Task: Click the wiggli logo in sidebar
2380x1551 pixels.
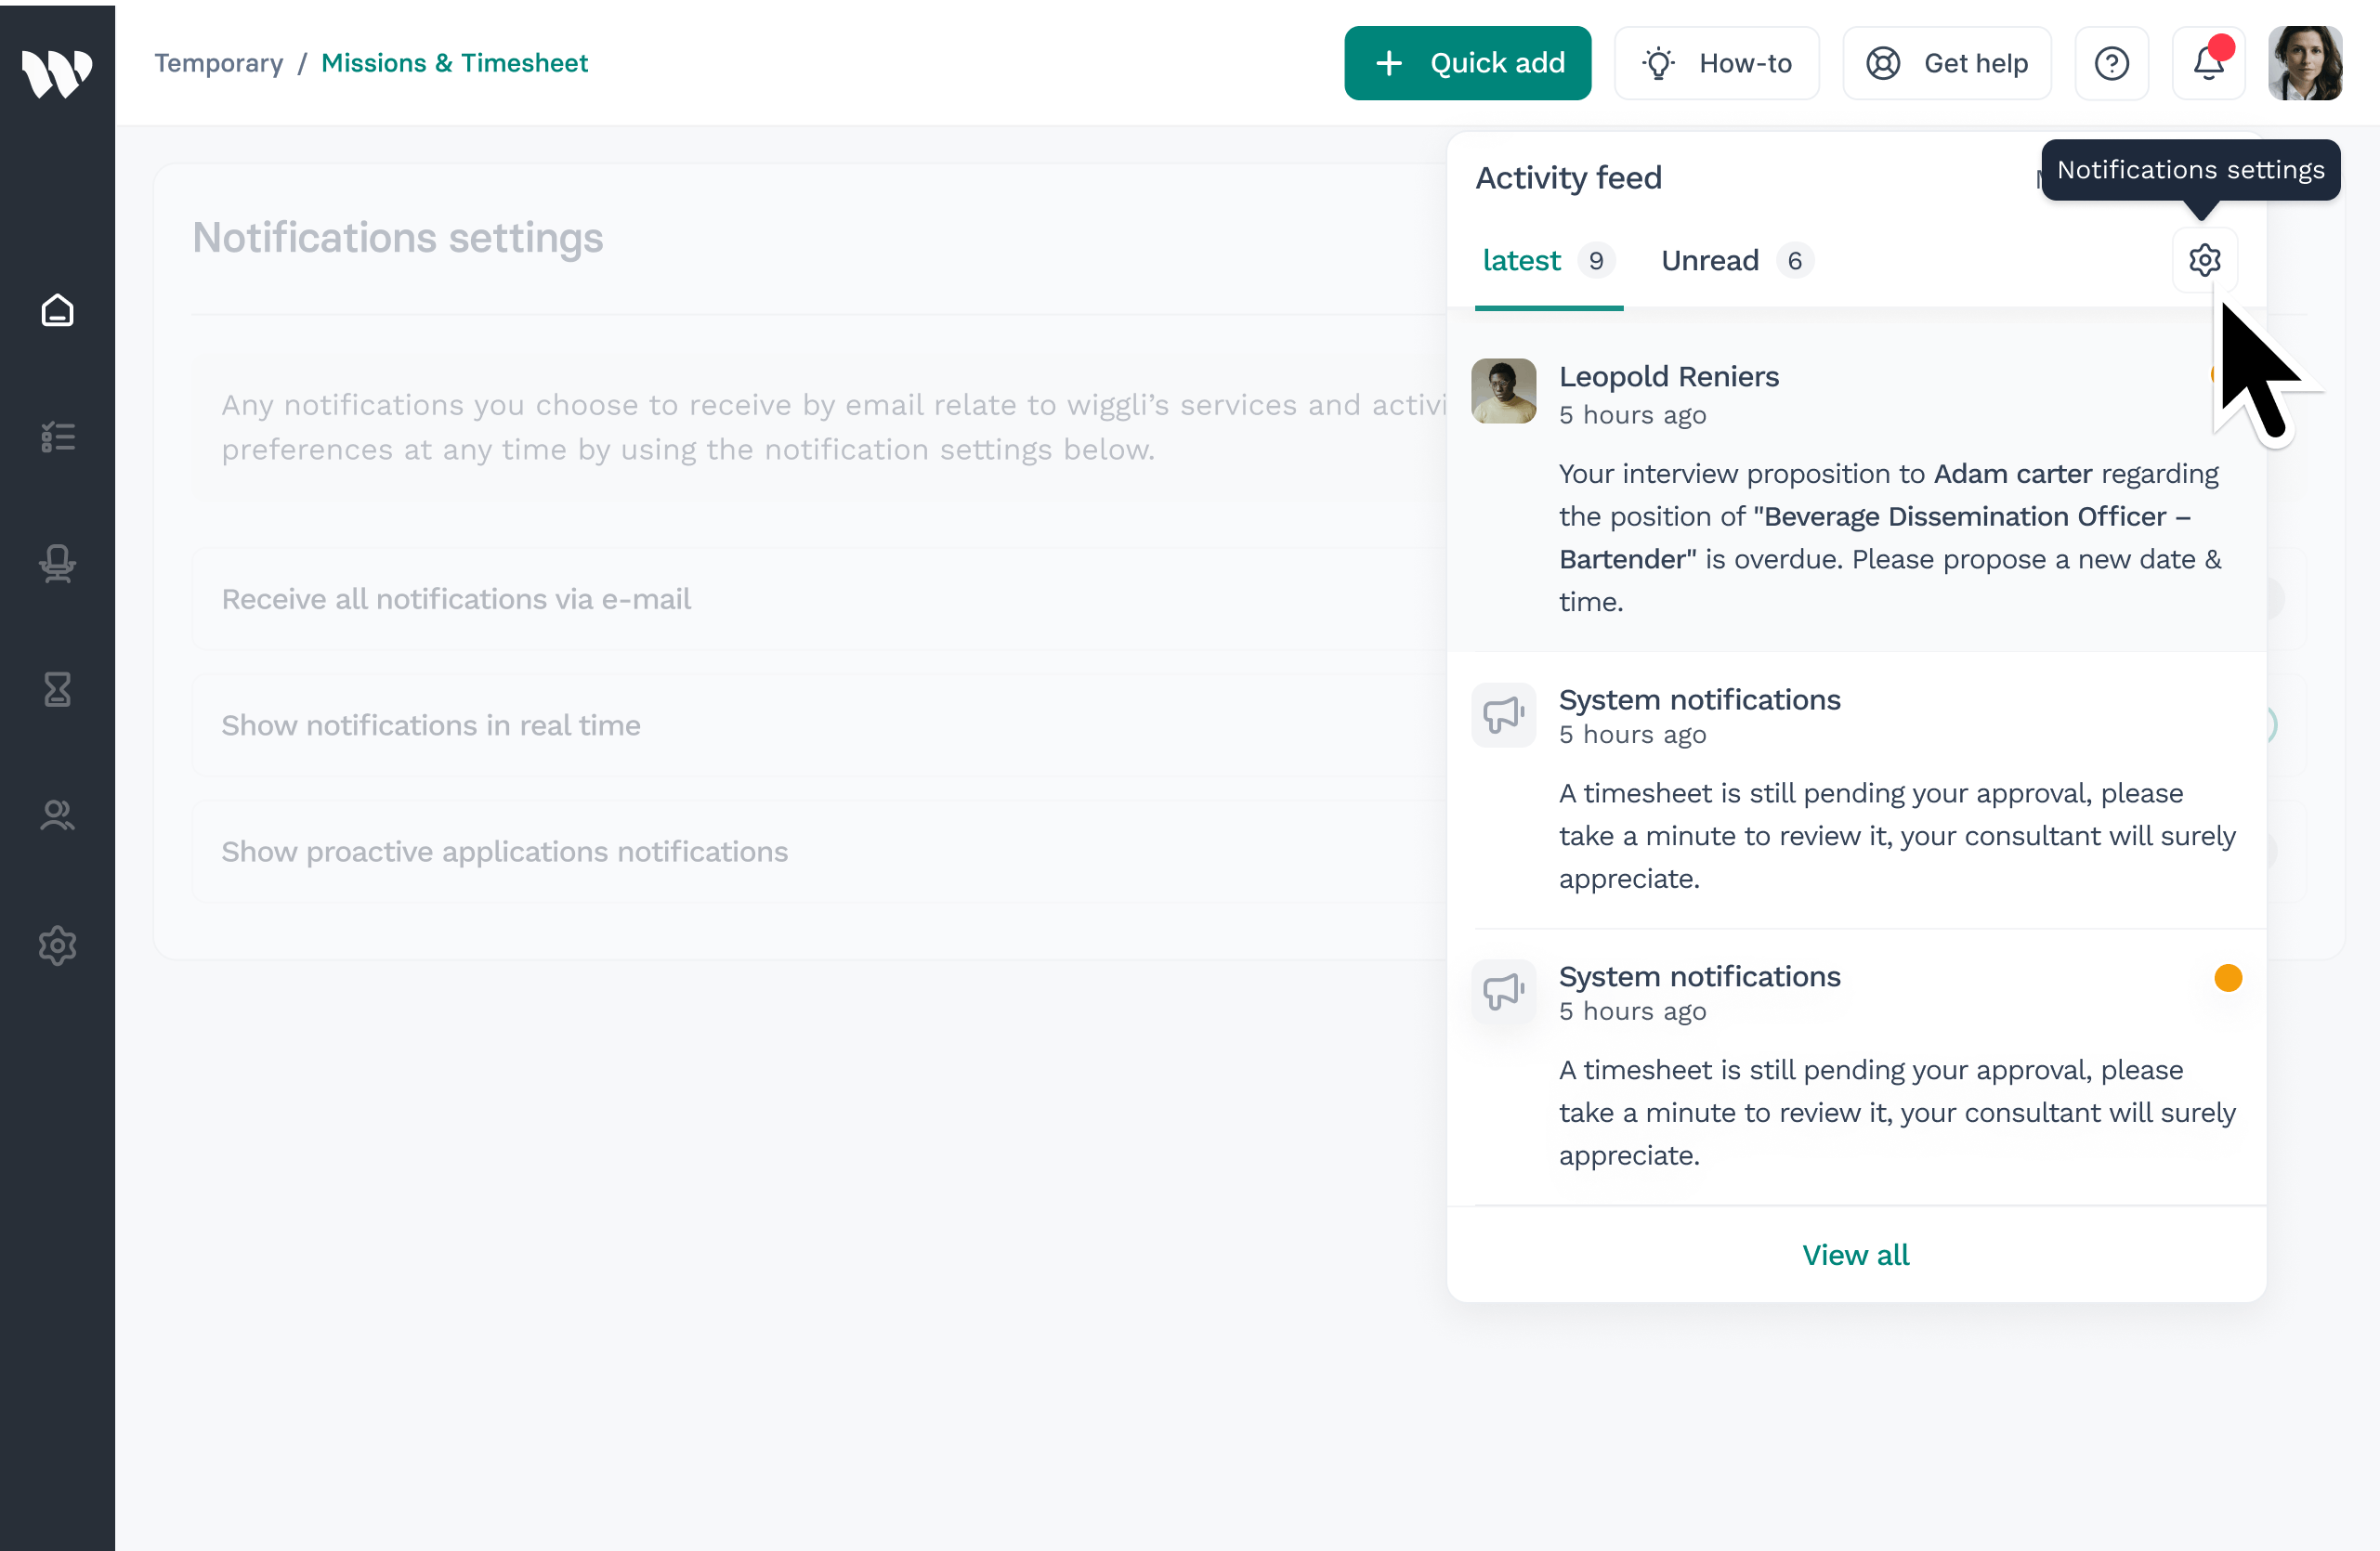Action: pyautogui.click(x=57, y=72)
